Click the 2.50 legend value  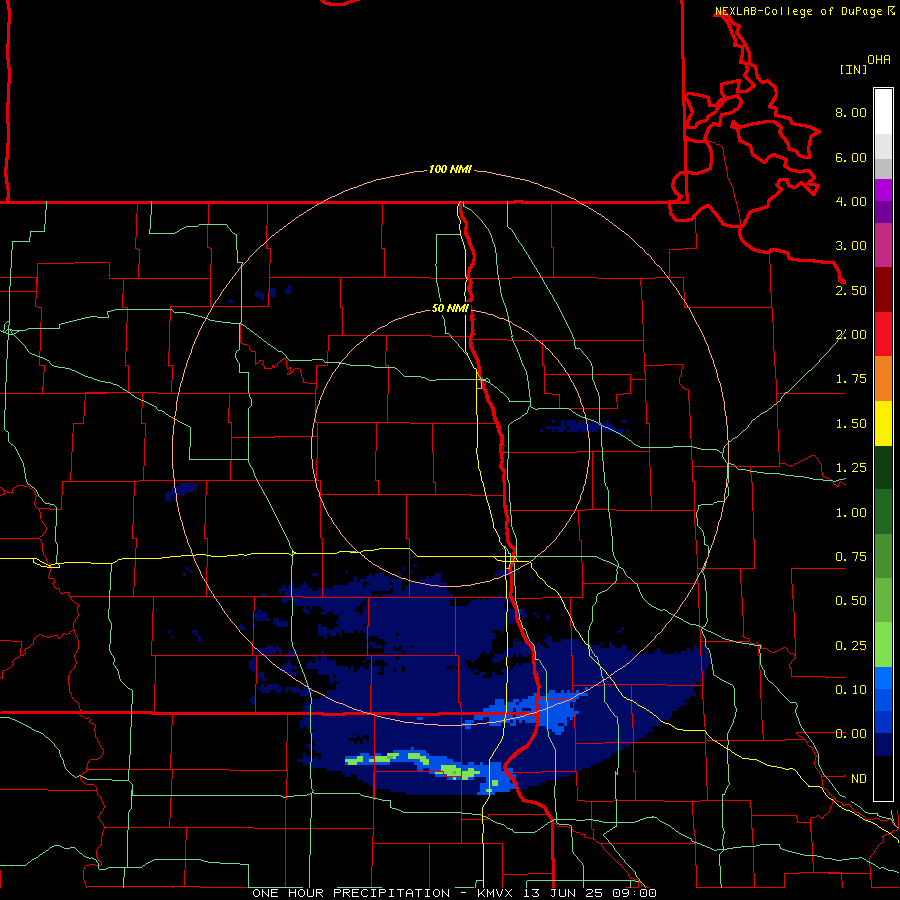tap(851, 290)
